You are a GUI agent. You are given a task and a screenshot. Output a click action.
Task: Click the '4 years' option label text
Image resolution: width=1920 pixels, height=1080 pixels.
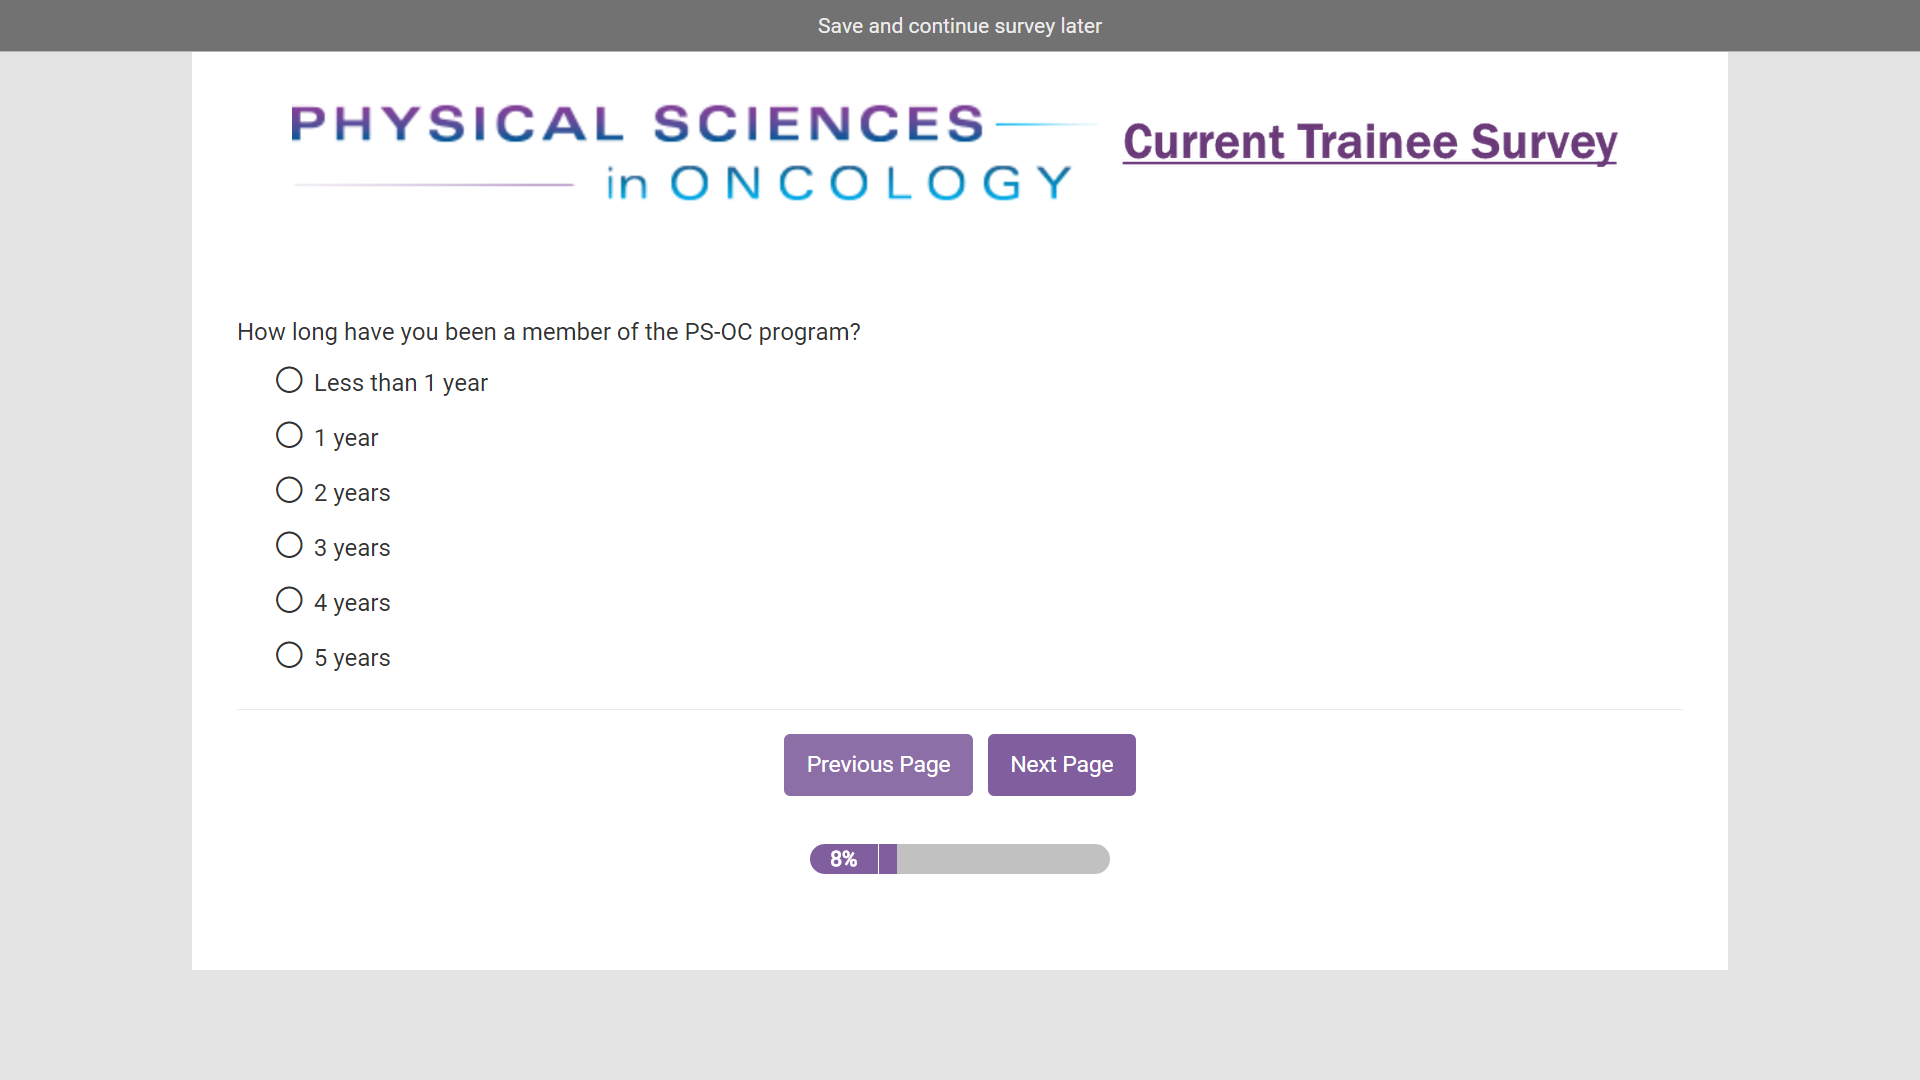click(x=352, y=603)
